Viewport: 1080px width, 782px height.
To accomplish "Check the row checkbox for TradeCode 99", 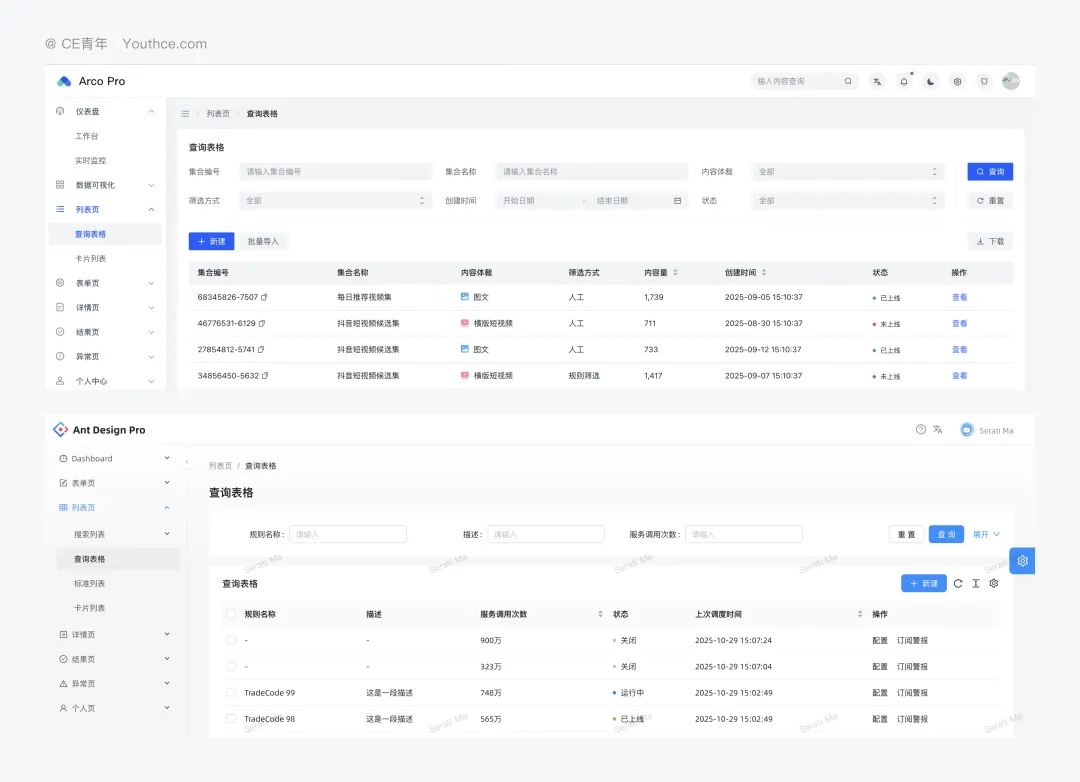I will pos(231,693).
